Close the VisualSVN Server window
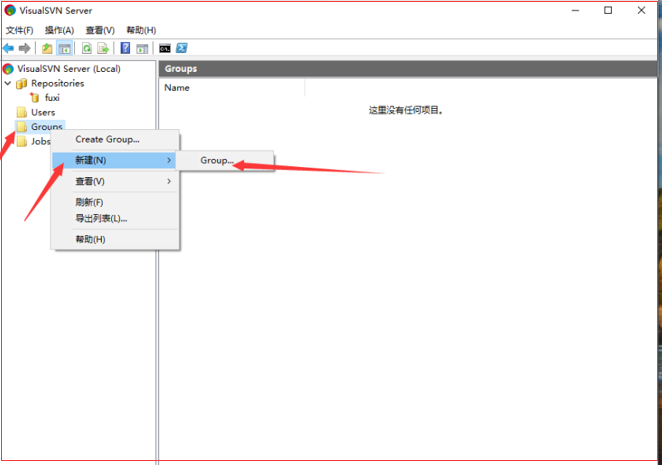 click(641, 11)
